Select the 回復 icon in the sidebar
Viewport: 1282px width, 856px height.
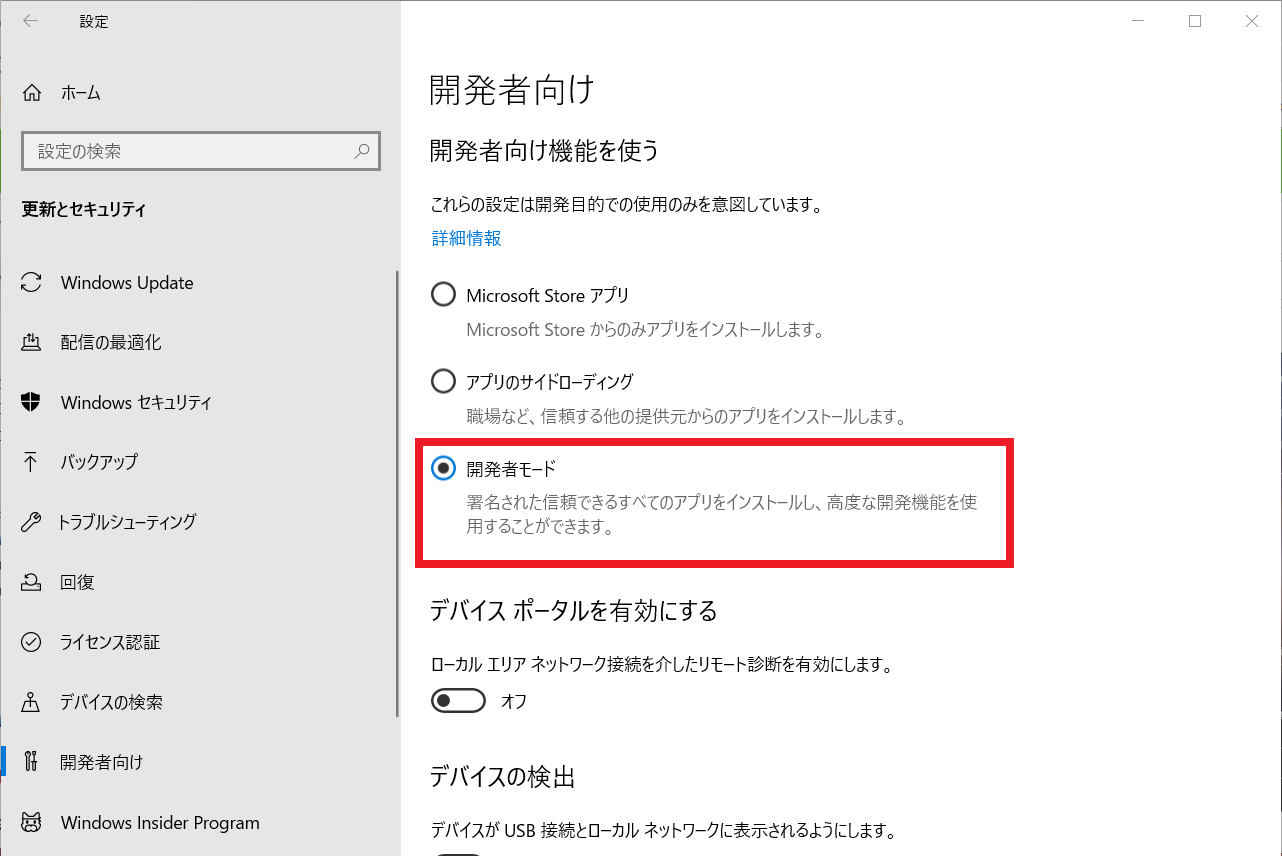[x=33, y=582]
